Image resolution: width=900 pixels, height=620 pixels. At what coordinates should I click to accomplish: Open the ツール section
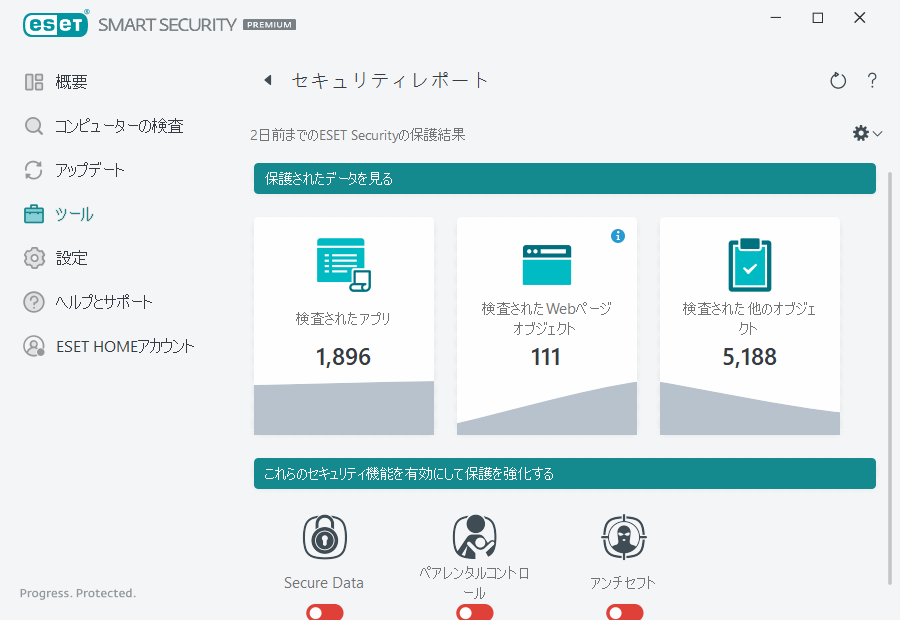75,214
